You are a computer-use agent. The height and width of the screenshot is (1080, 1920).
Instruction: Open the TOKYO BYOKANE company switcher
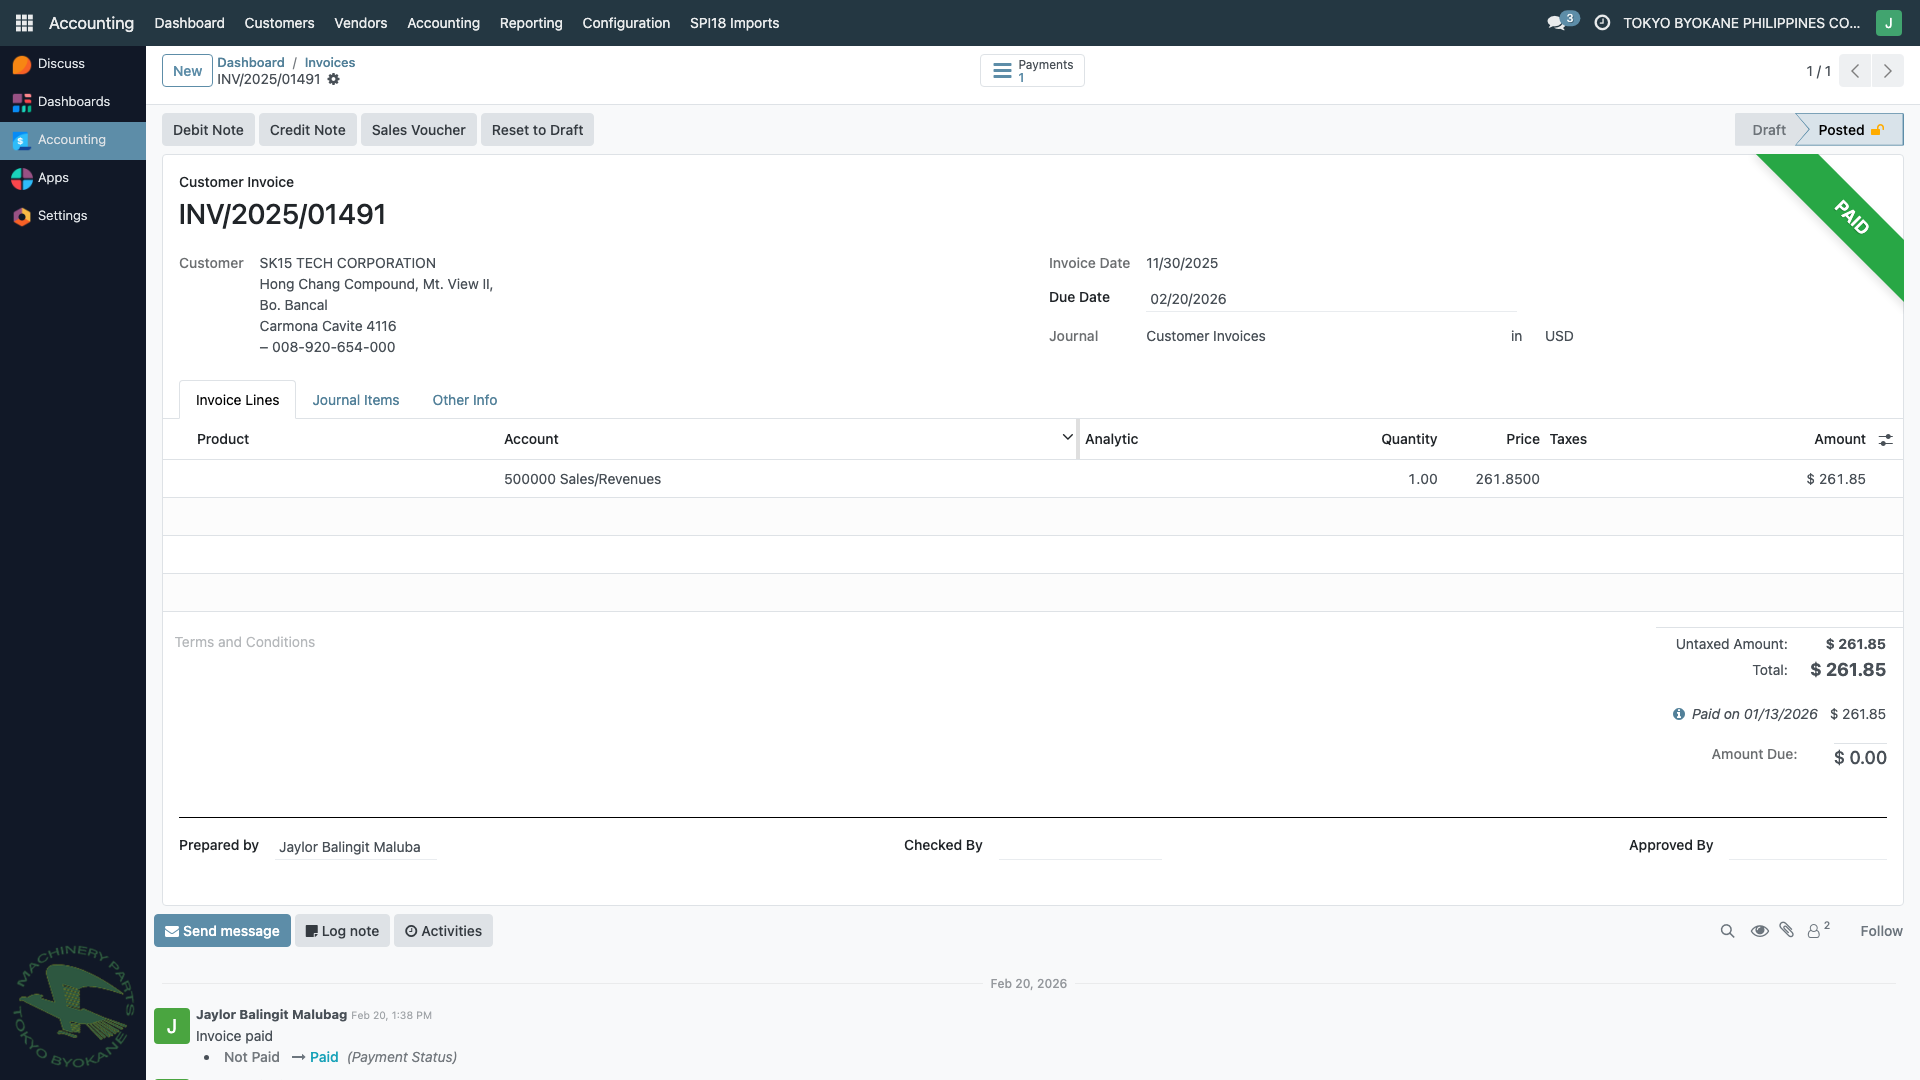click(x=1741, y=23)
